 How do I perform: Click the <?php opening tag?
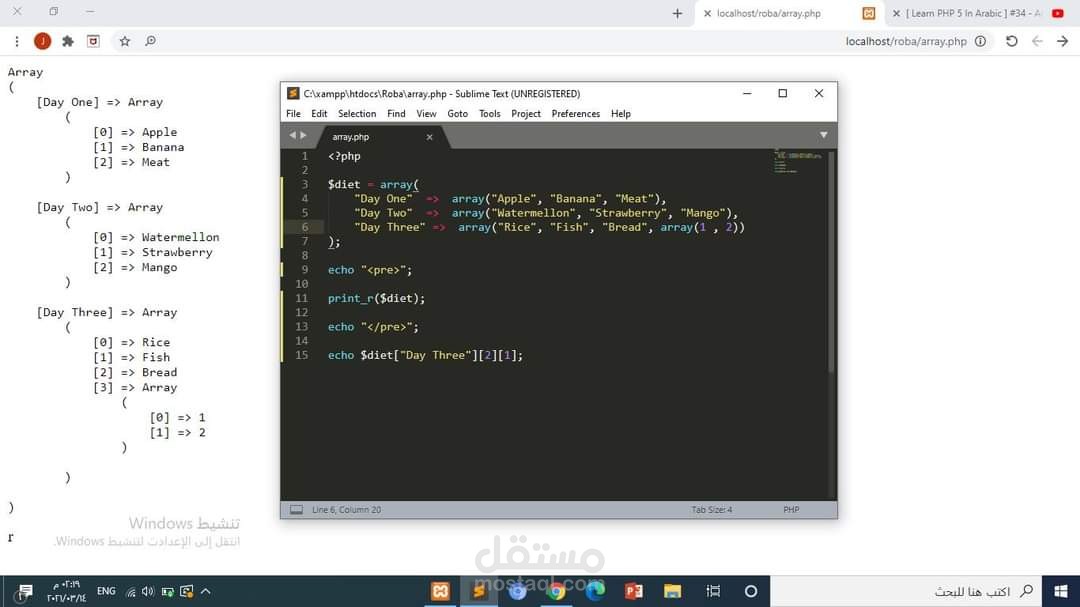coord(344,156)
